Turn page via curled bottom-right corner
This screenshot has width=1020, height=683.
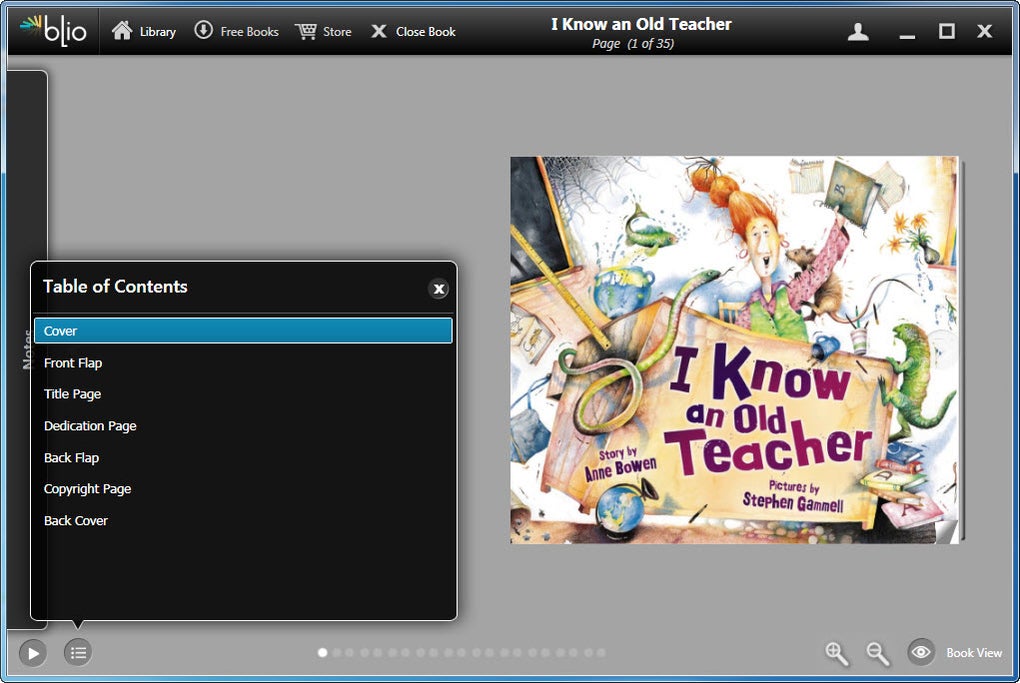pyautogui.click(x=946, y=531)
